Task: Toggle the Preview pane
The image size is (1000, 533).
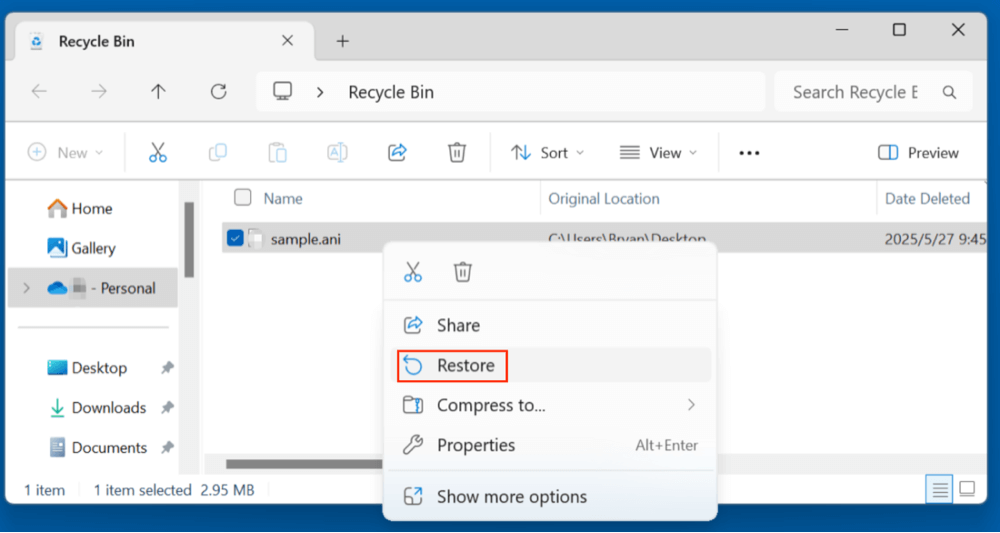Action: (x=918, y=153)
